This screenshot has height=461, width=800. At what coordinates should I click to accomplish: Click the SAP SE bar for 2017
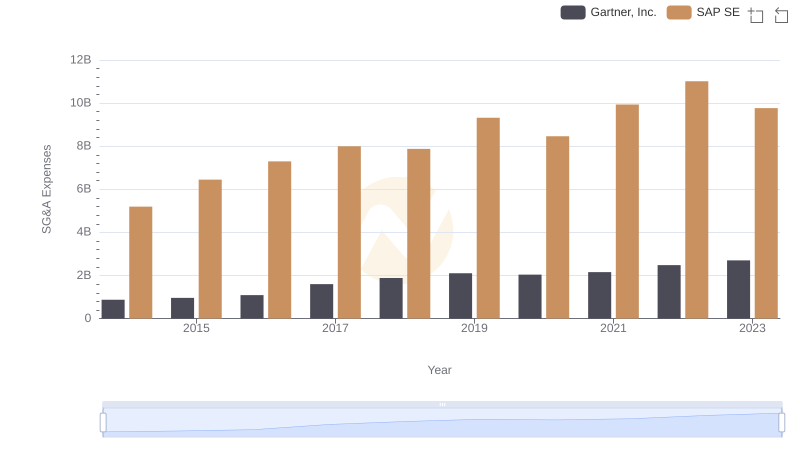click(x=349, y=233)
